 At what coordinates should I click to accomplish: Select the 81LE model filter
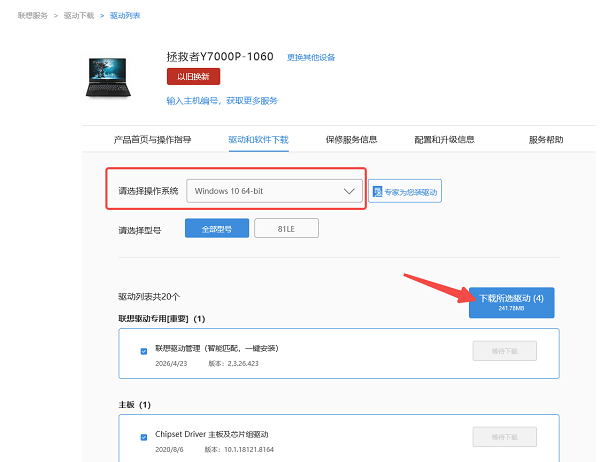point(286,229)
